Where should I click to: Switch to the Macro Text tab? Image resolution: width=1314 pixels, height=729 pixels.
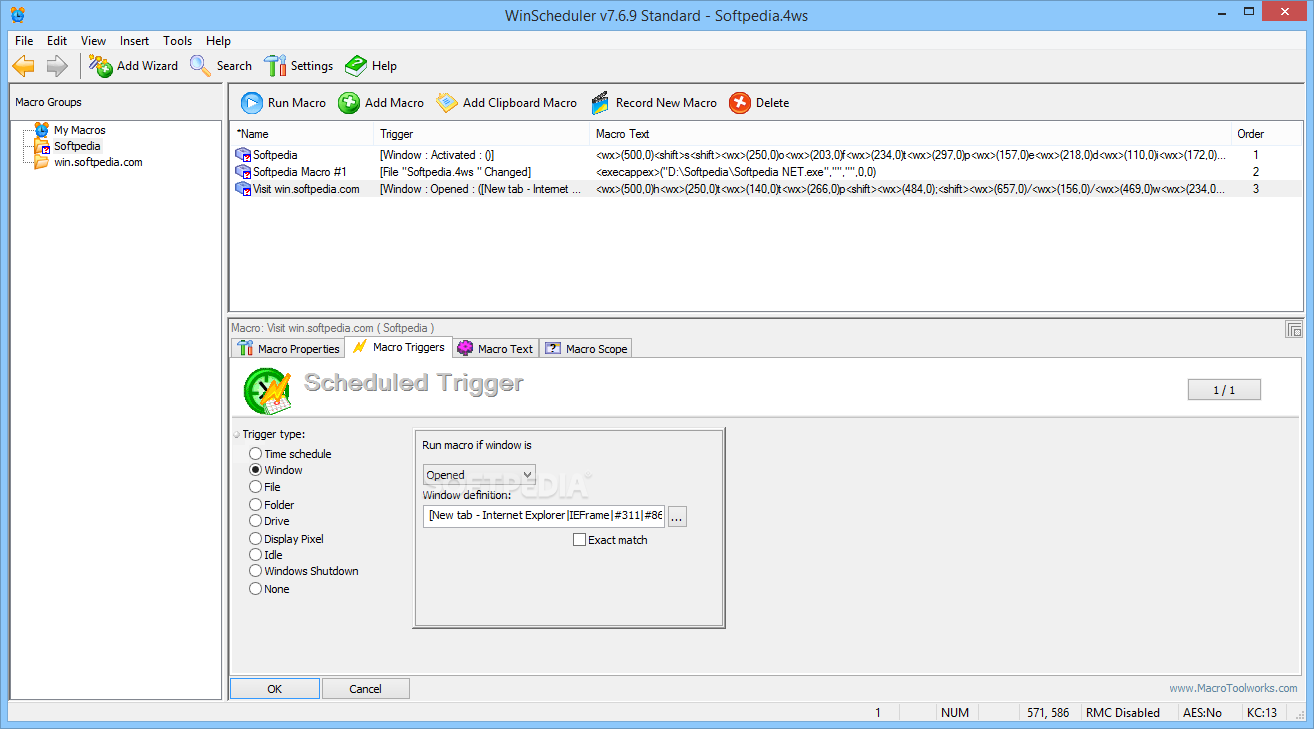(496, 348)
